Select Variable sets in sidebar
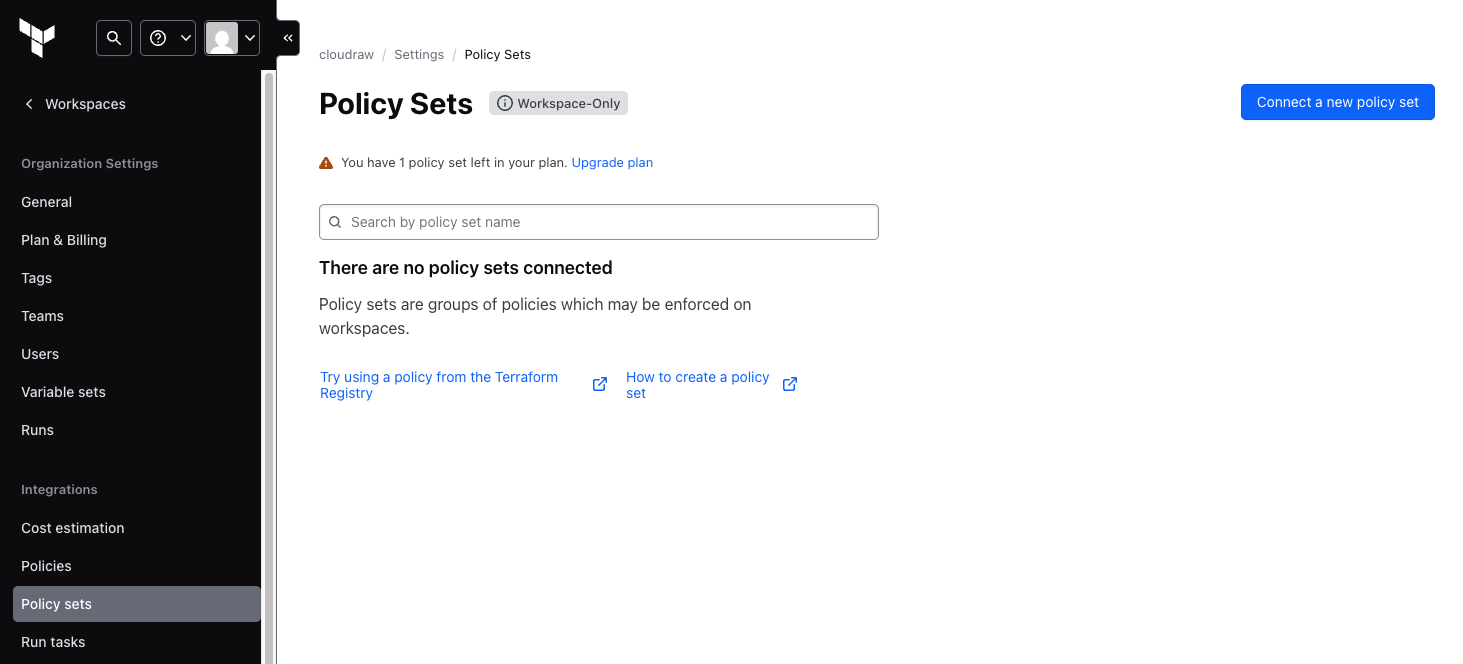Screen dimensions: 1463x664 63,392
